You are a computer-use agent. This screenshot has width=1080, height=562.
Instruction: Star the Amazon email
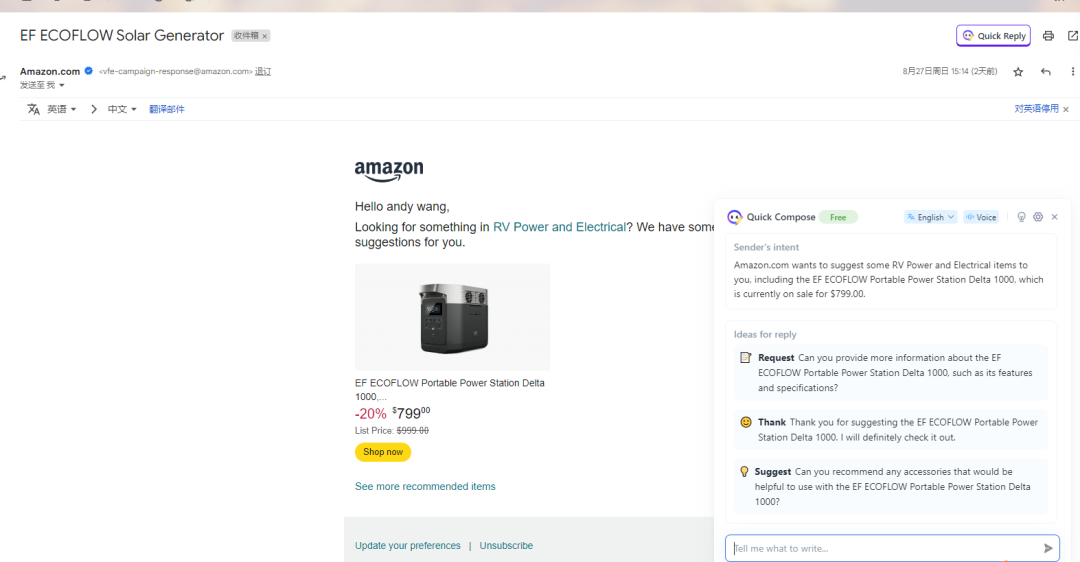[1018, 72]
